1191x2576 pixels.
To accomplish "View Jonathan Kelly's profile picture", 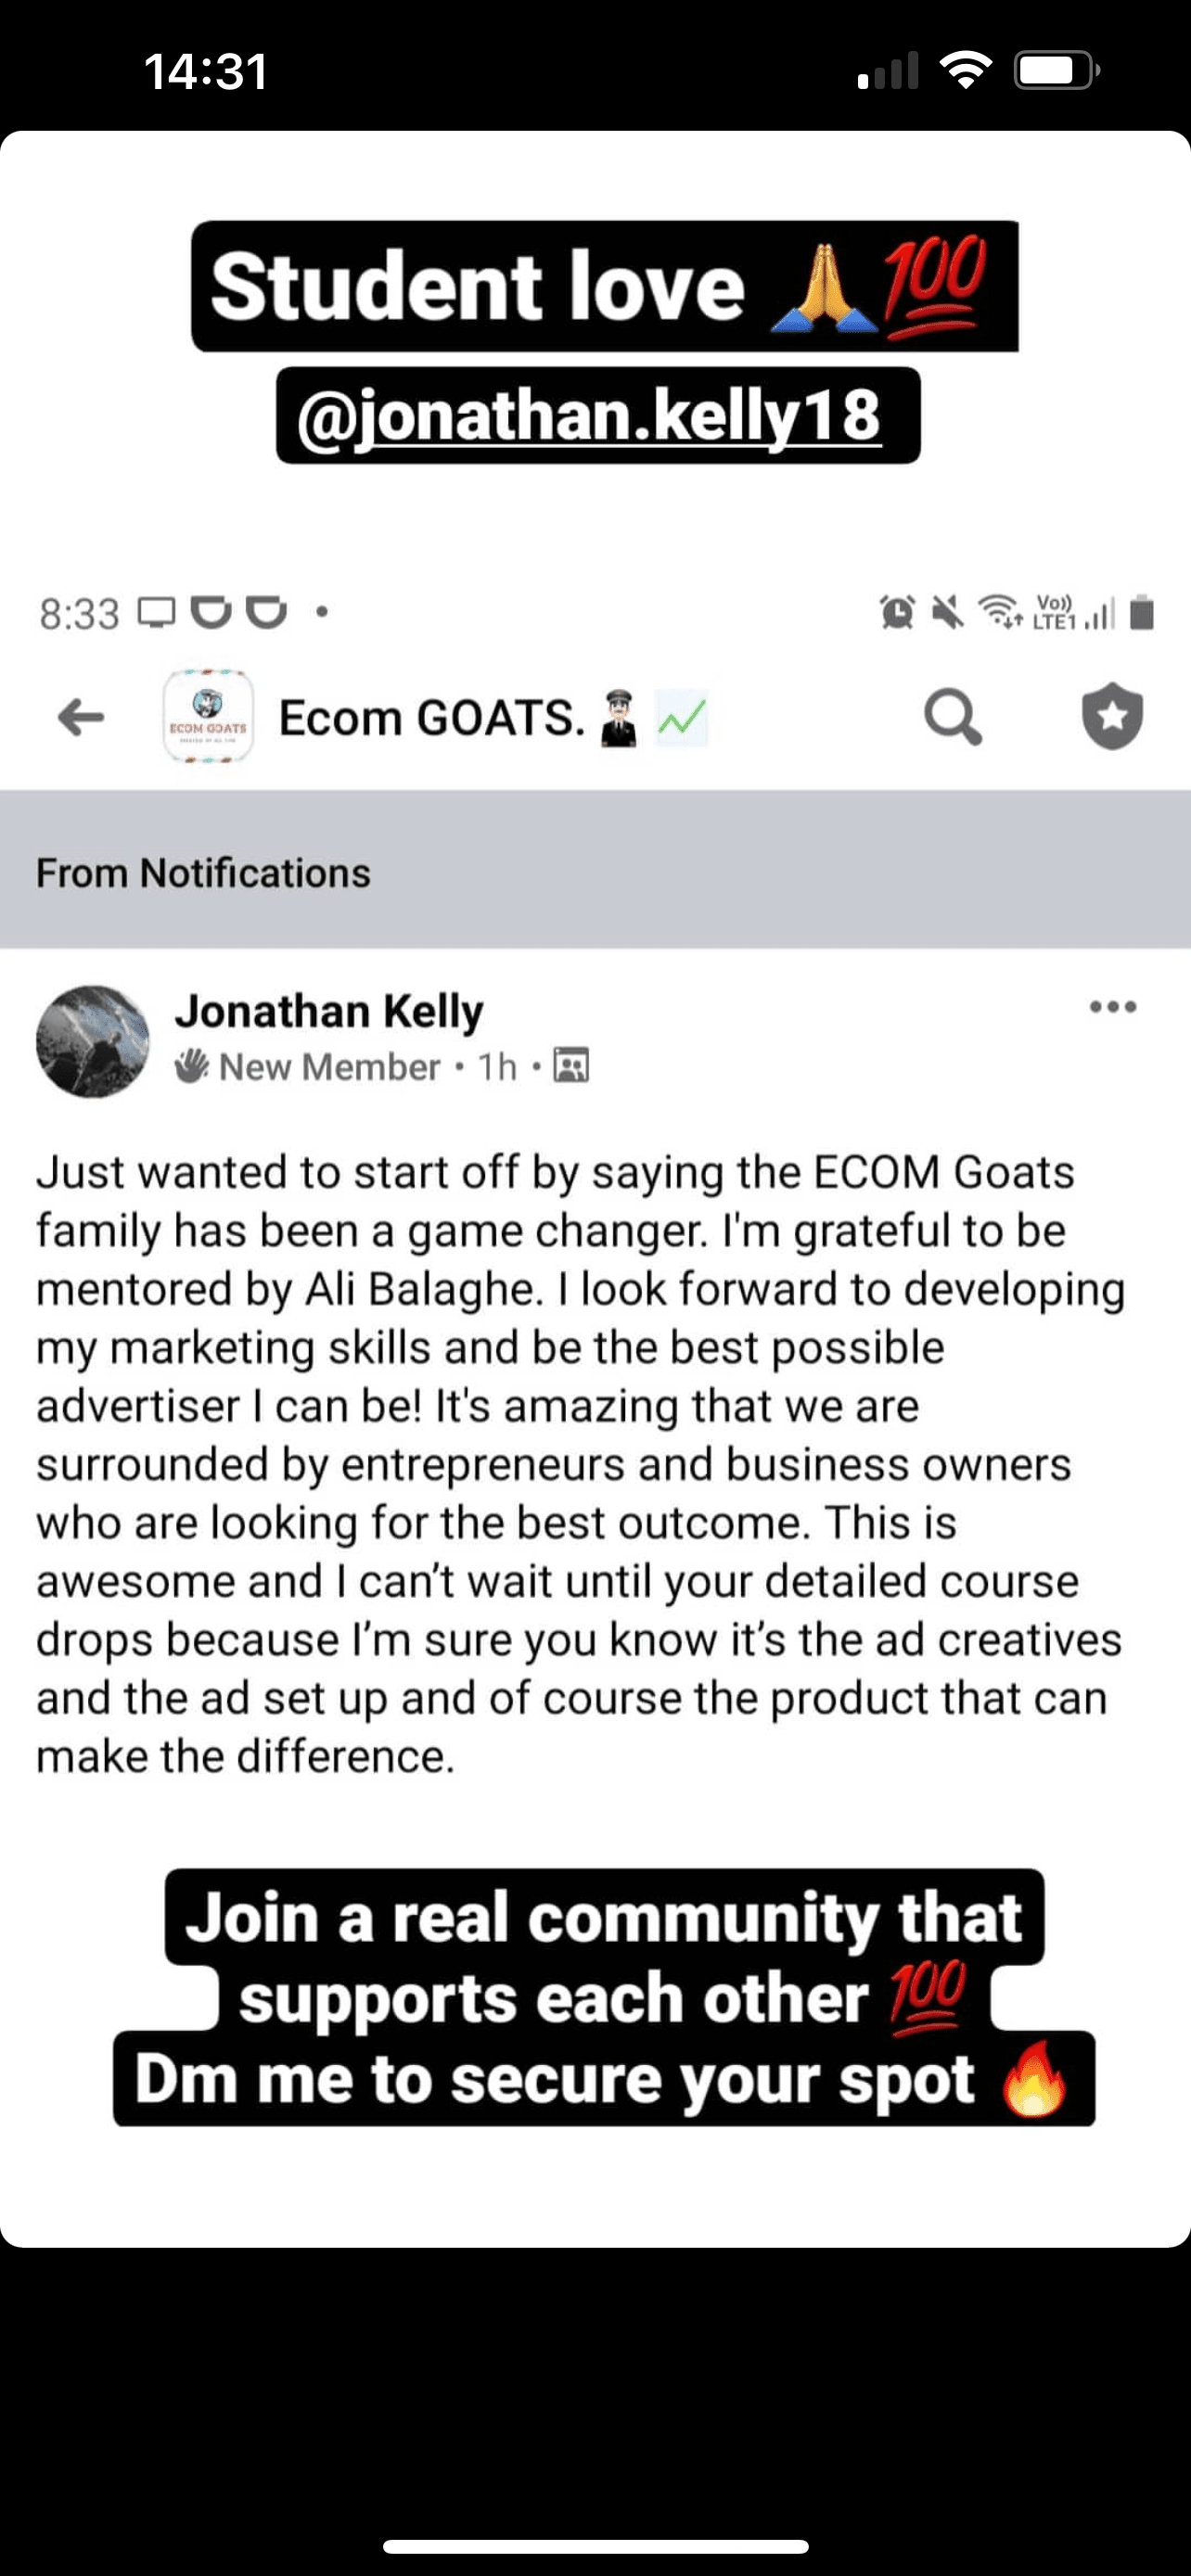I will pos(93,1041).
